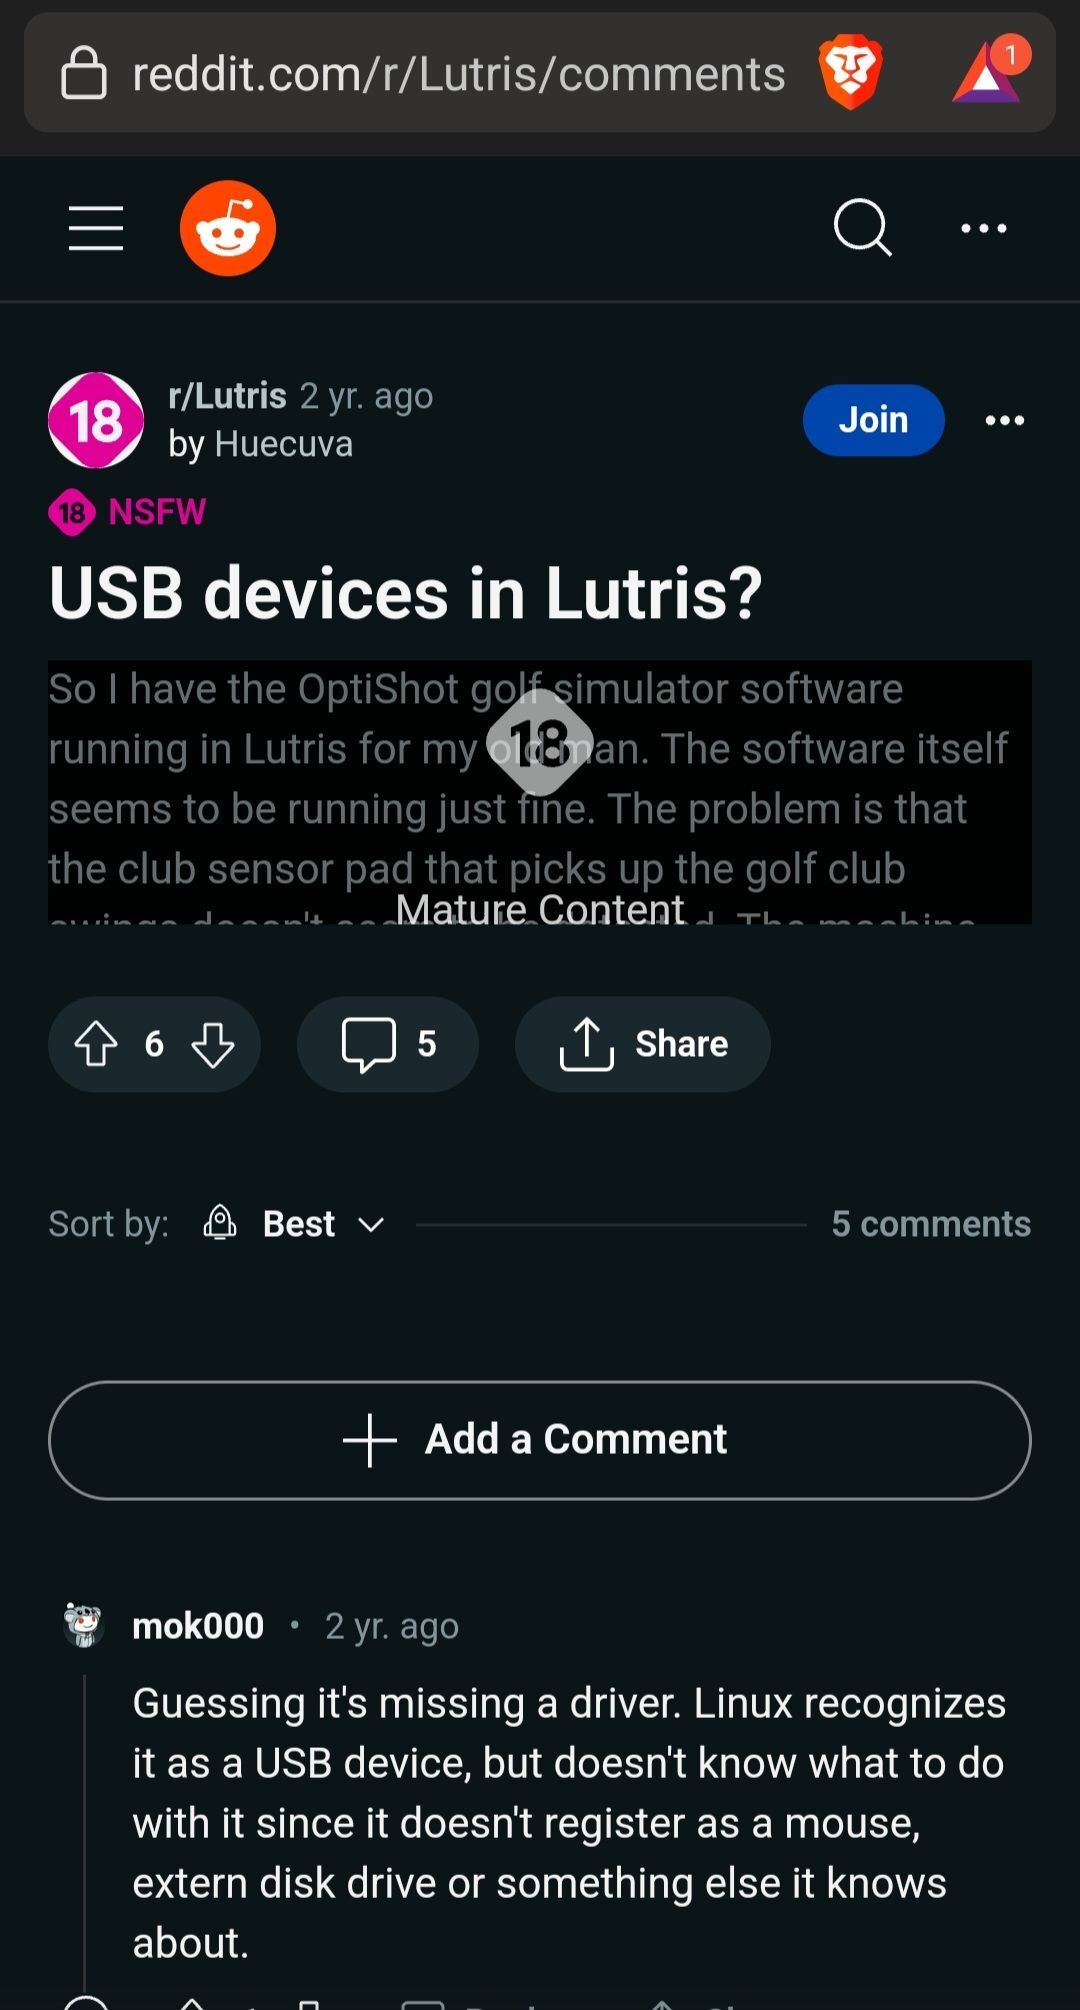1080x2010 pixels.
Task: Reveal the blurred Mature Content text
Action: (540, 792)
